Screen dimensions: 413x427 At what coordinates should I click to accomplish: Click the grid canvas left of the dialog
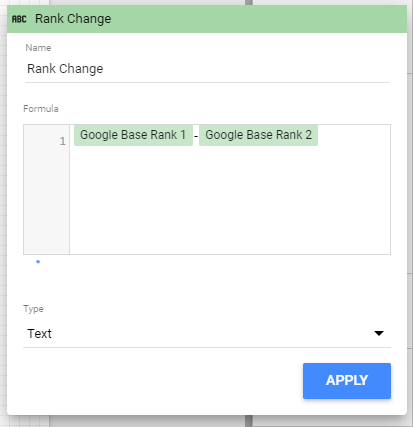(3, 213)
